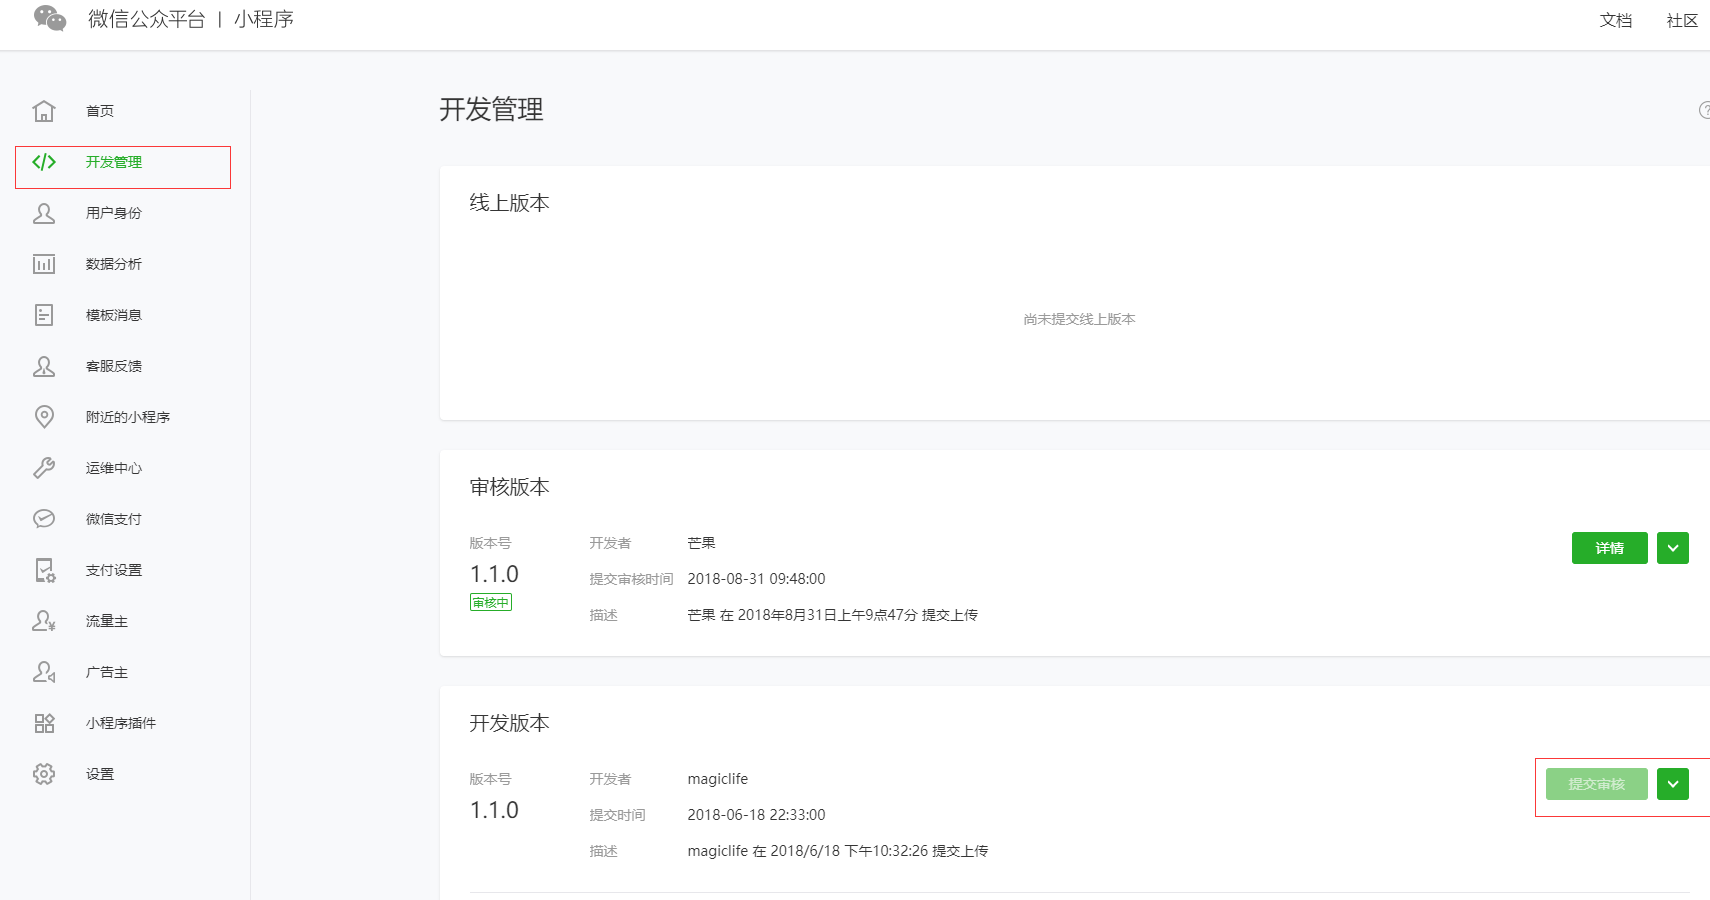Screen dimensions: 1710x900
Task: Click 微信公众平台 title in header
Action: [x=147, y=19]
